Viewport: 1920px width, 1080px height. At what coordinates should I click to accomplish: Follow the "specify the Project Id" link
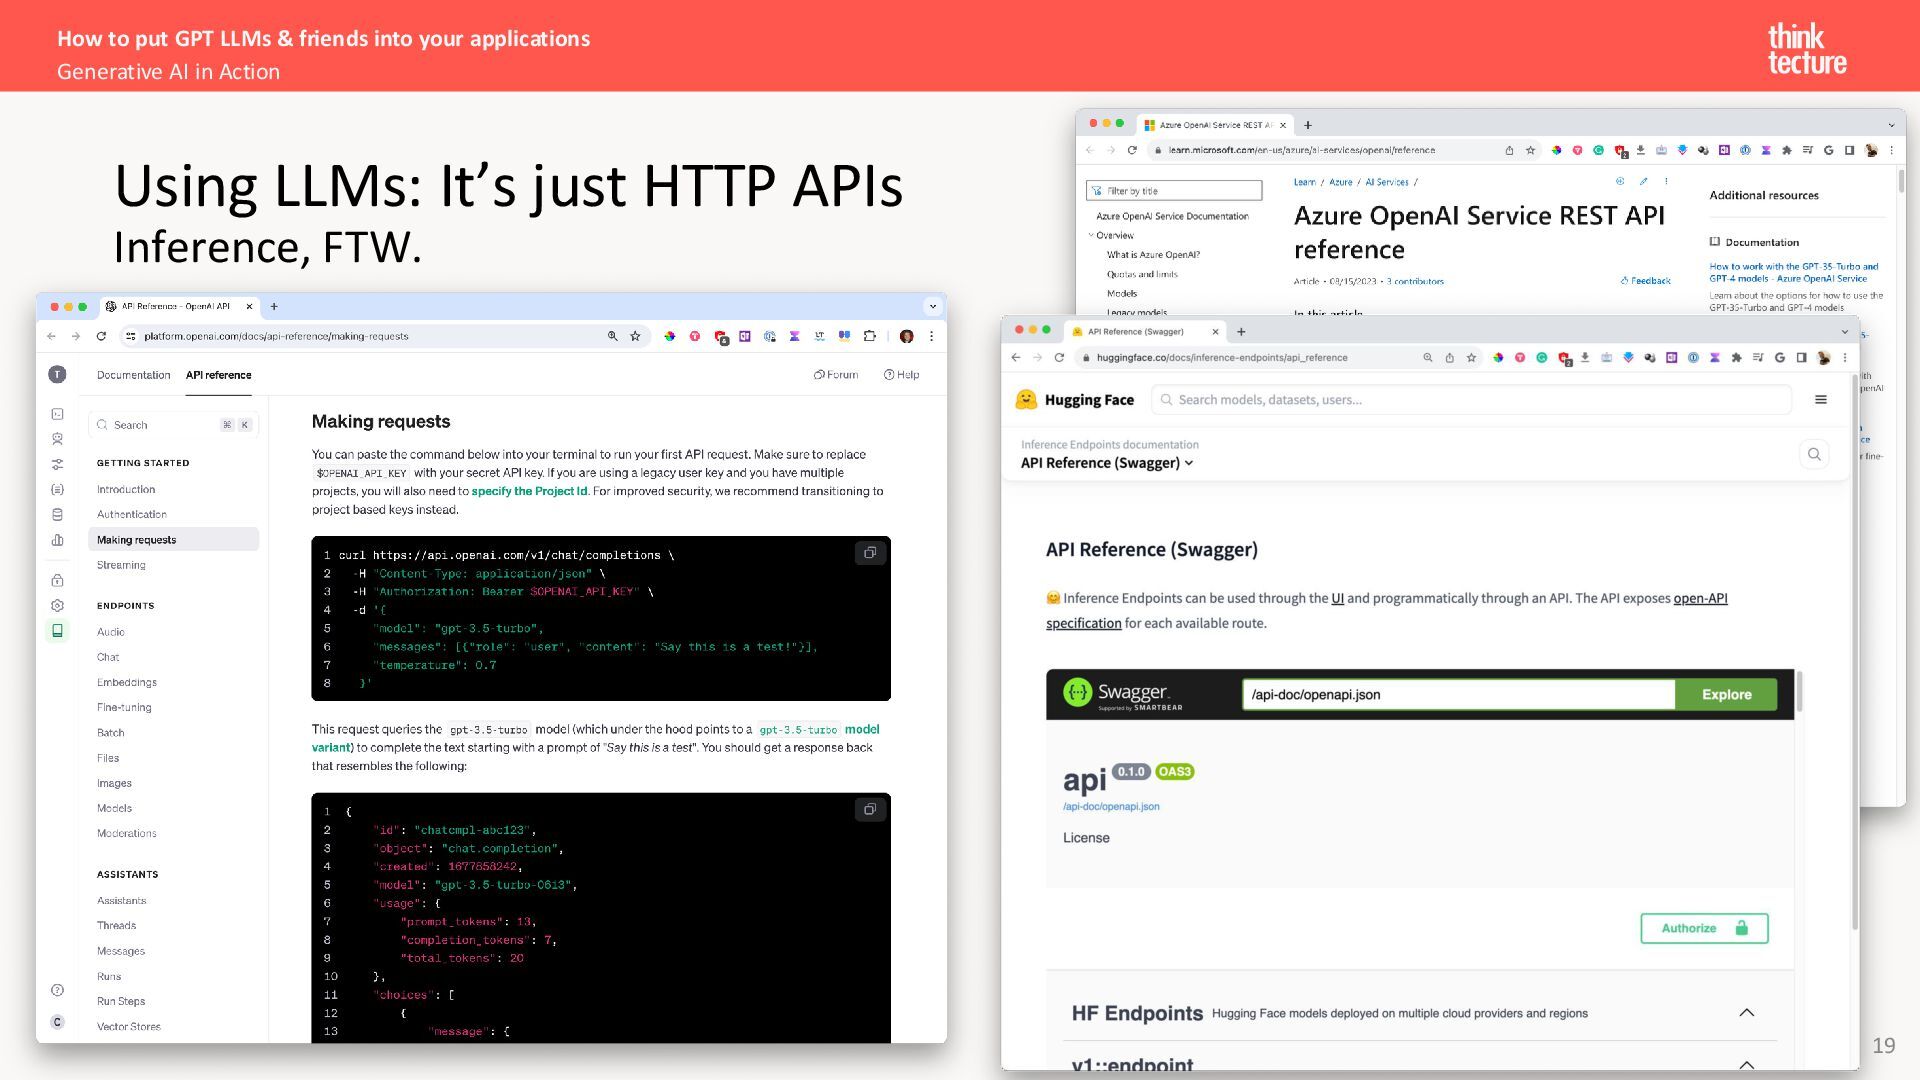pyautogui.click(x=529, y=491)
